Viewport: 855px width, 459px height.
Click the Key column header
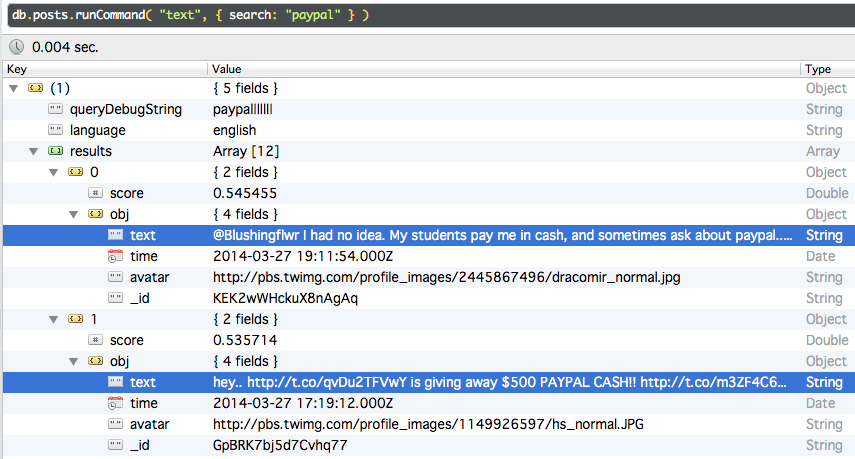[x=105, y=69]
